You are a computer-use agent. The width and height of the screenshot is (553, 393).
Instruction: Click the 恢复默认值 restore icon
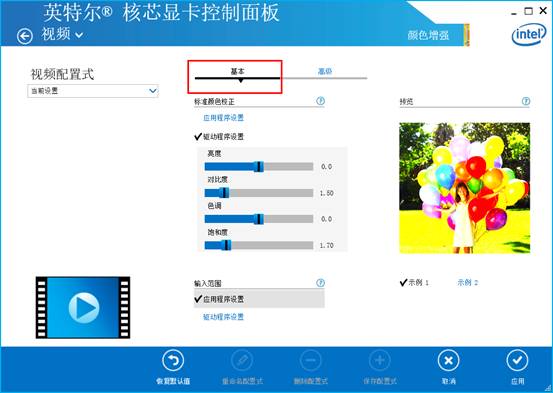point(173,361)
